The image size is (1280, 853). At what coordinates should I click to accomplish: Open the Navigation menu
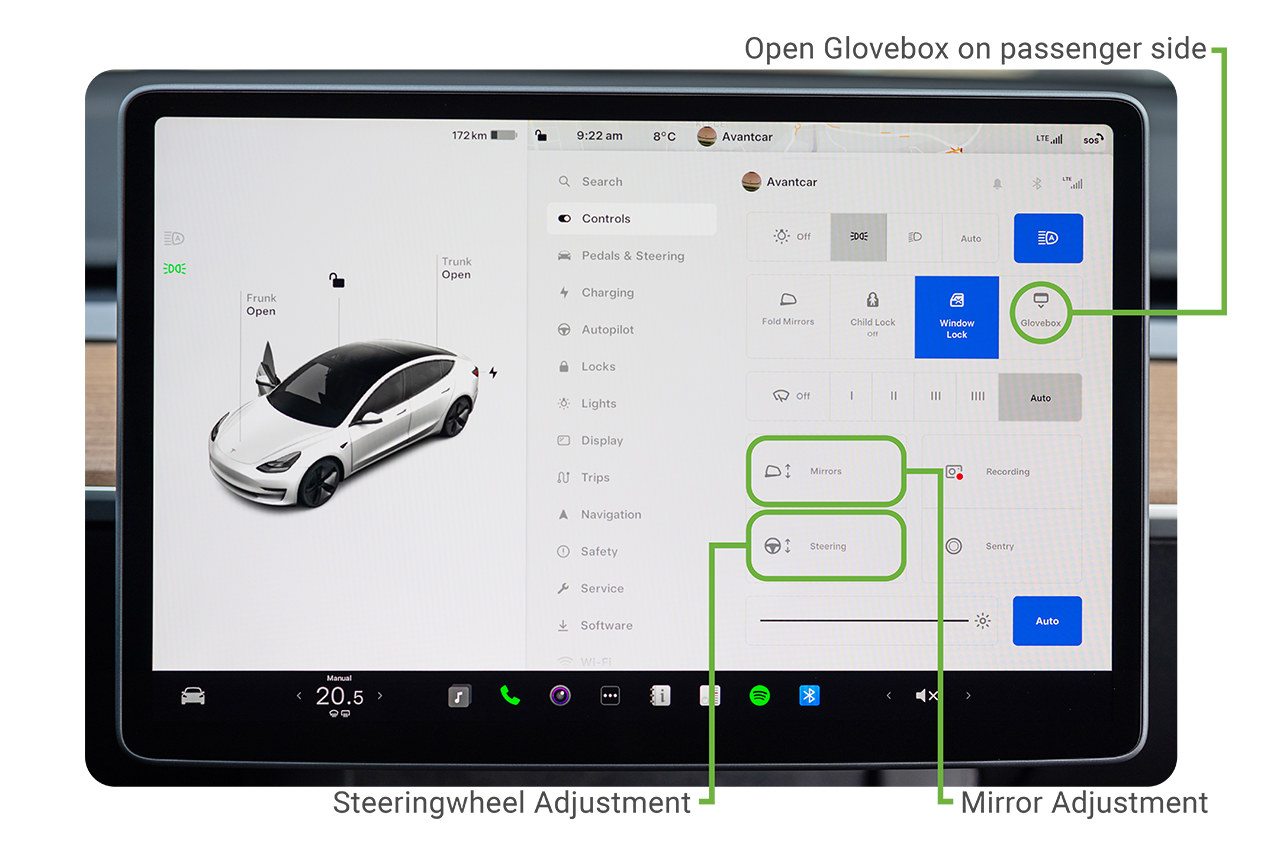pos(632,515)
